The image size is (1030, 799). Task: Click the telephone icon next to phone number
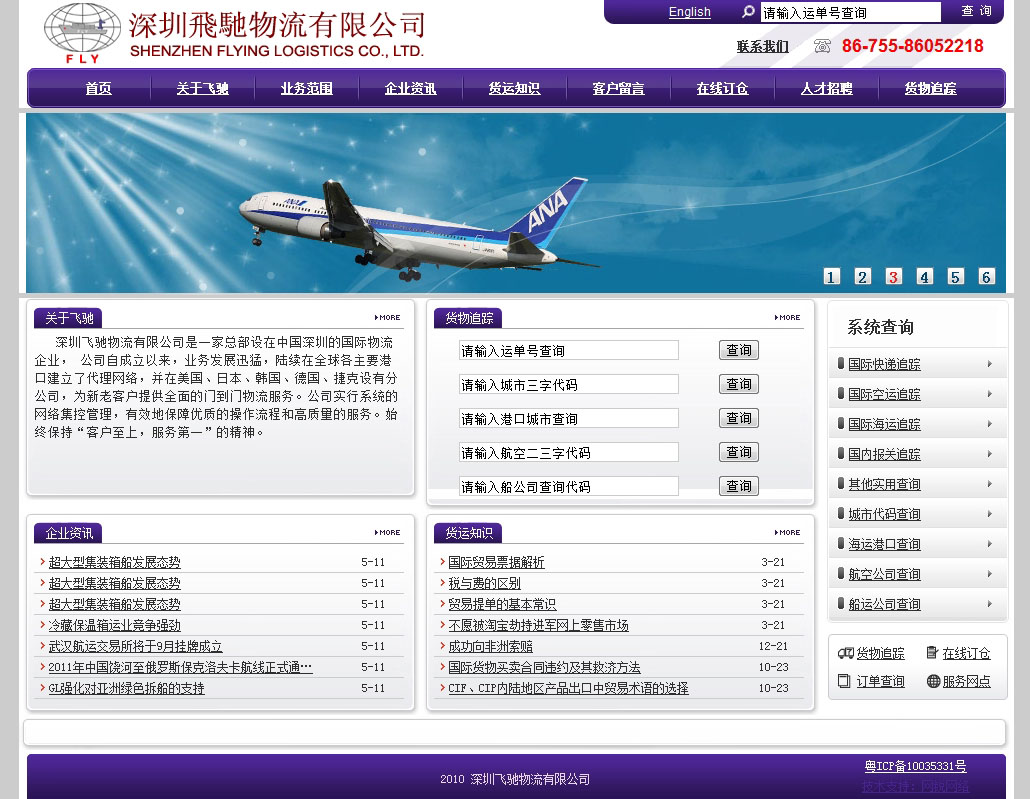point(822,46)
